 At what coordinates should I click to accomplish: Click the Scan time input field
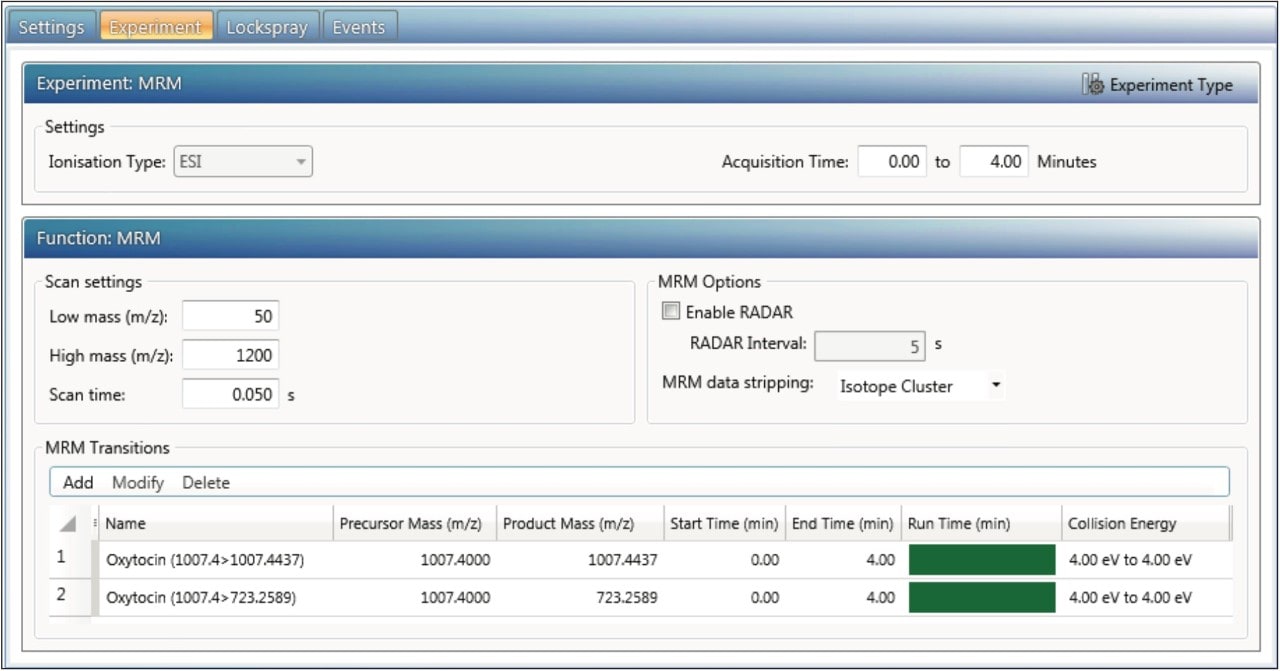(230, 394)
